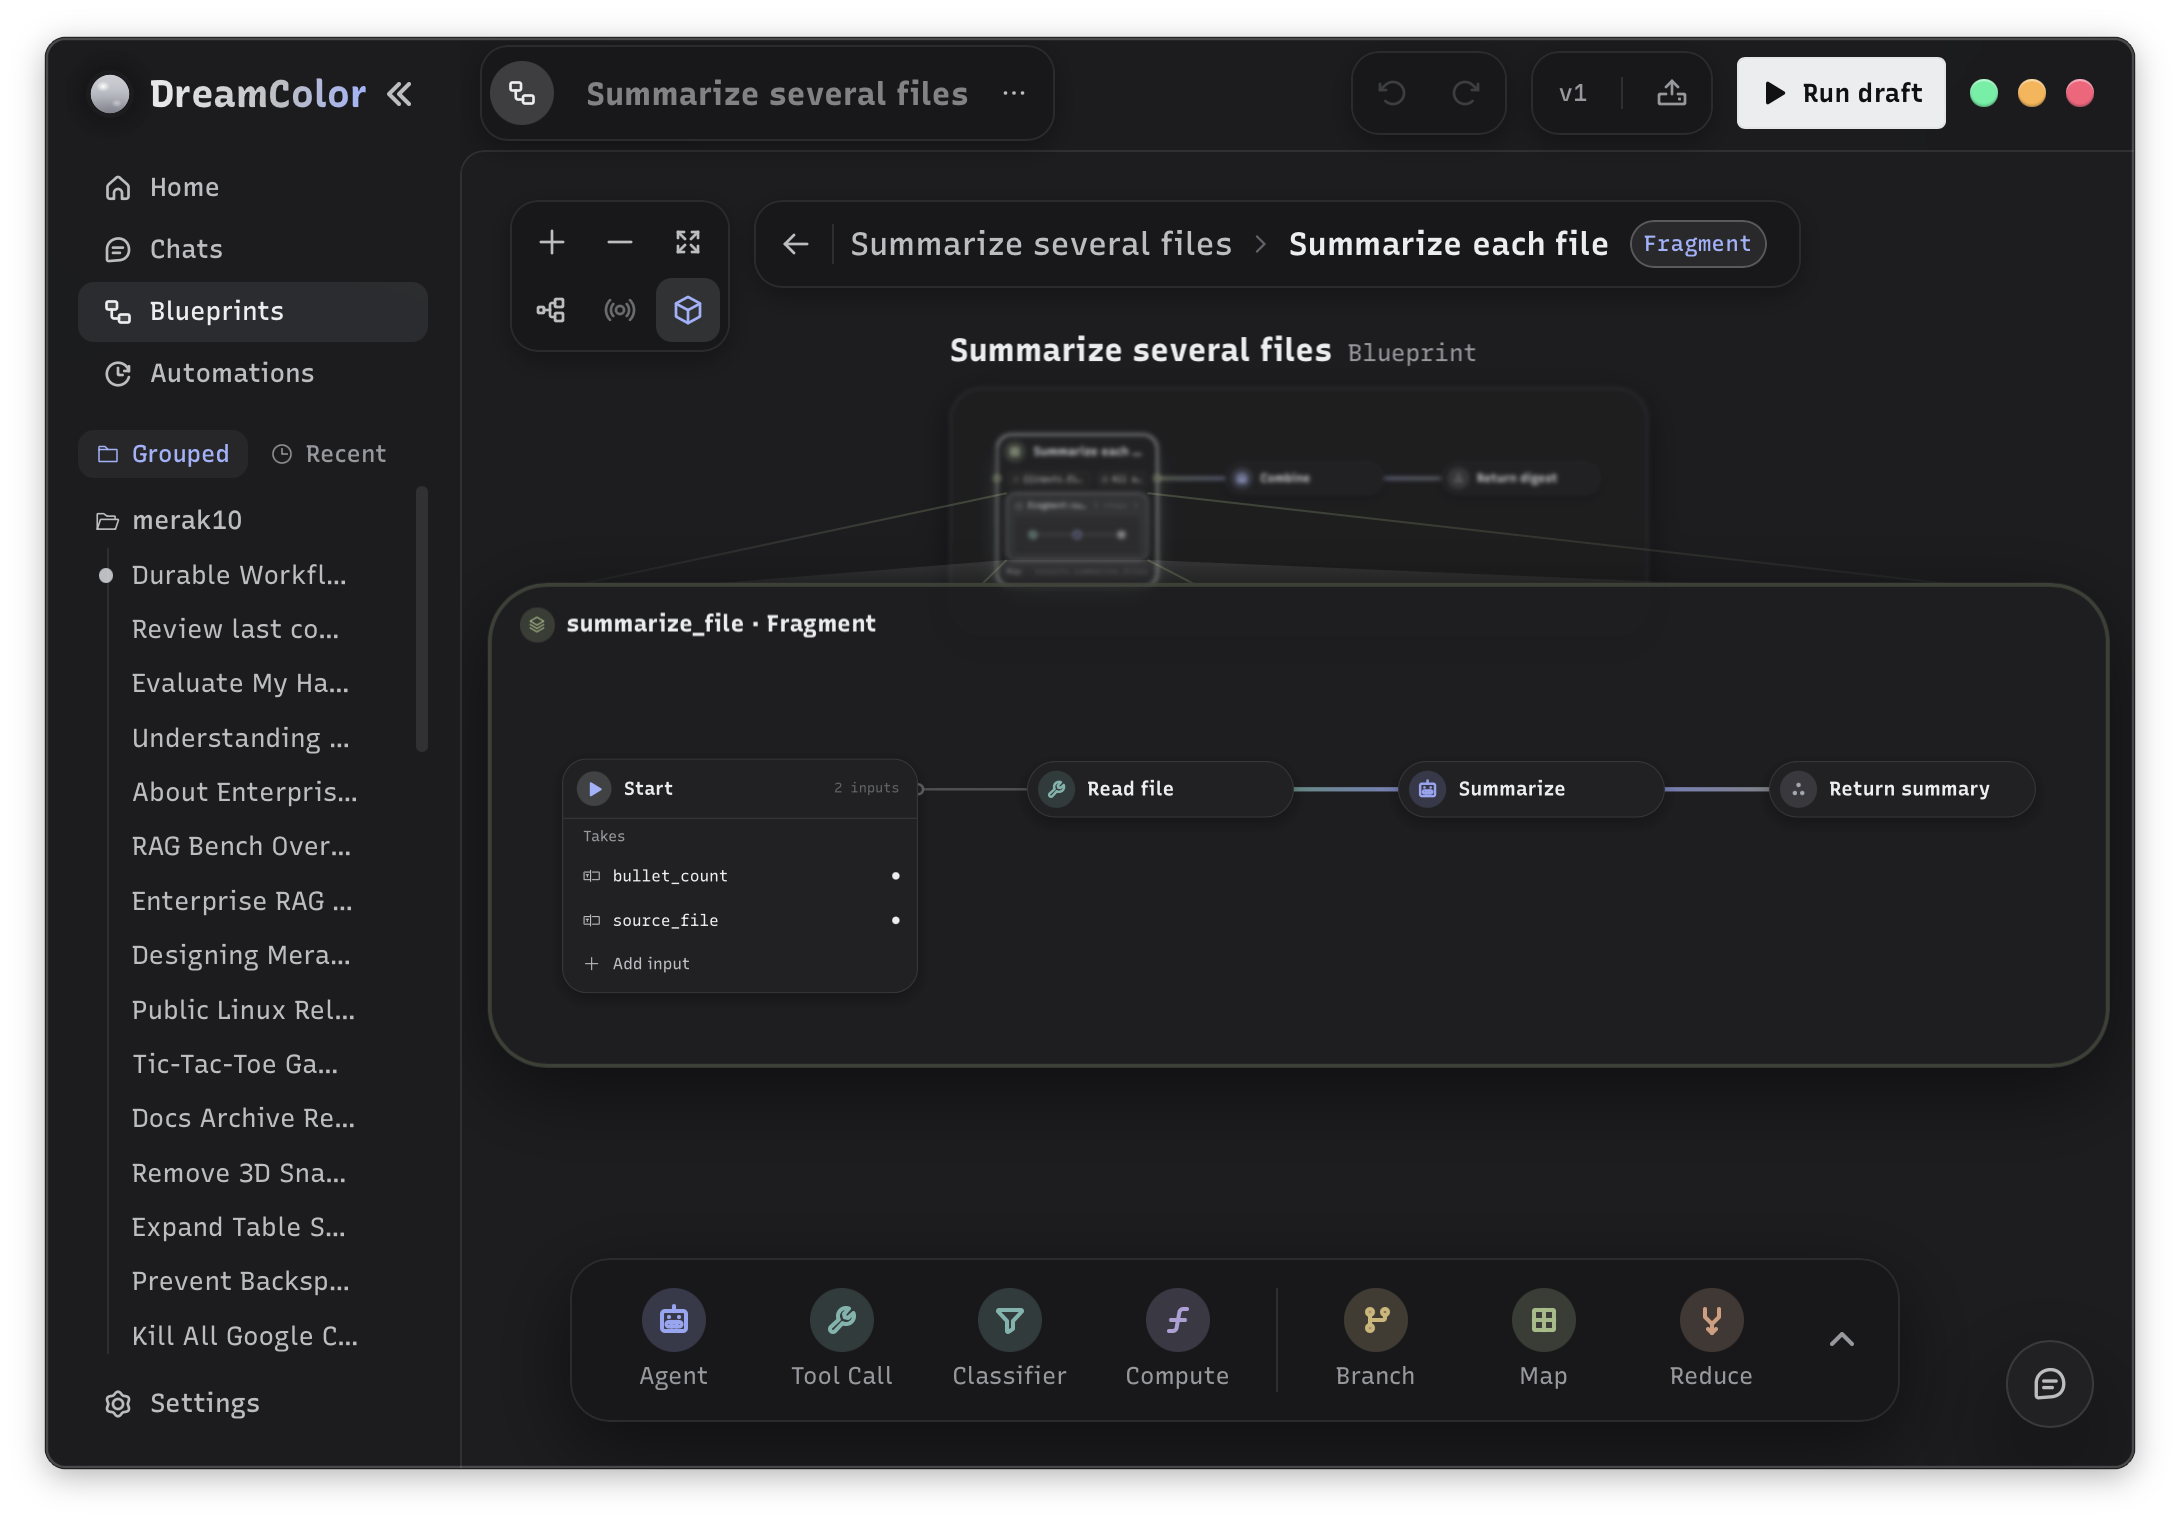2180x1522 pixels.
Task: Click the bullet_count input row
Action: coord(740,876)
